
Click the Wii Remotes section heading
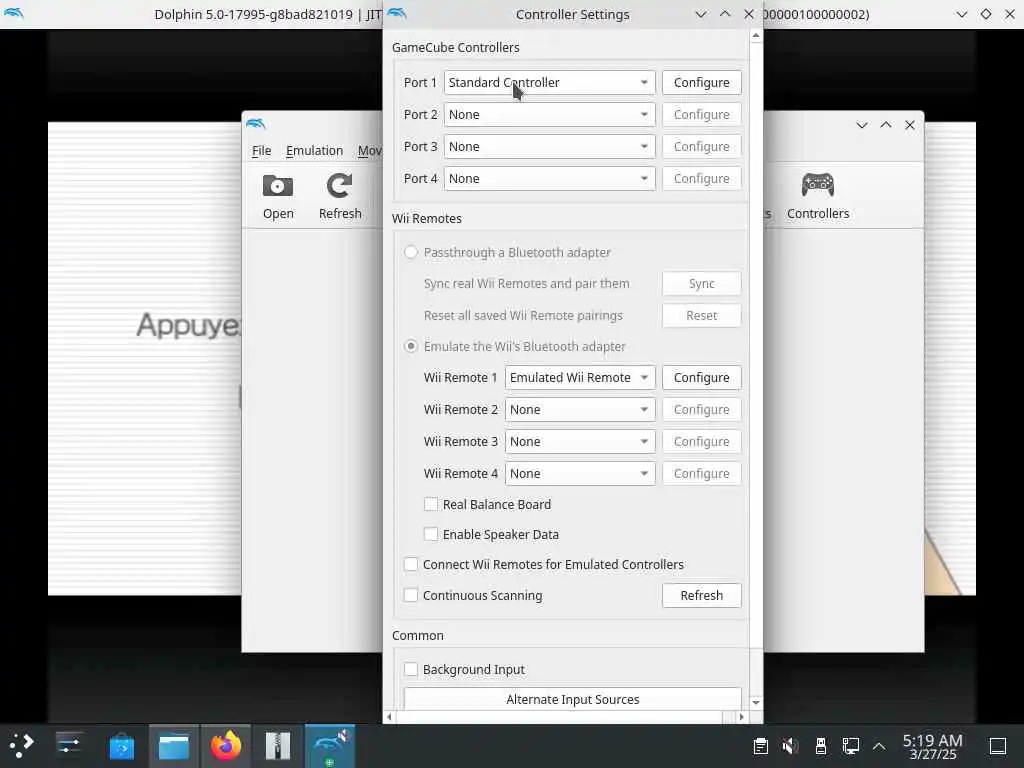[426, 219]
